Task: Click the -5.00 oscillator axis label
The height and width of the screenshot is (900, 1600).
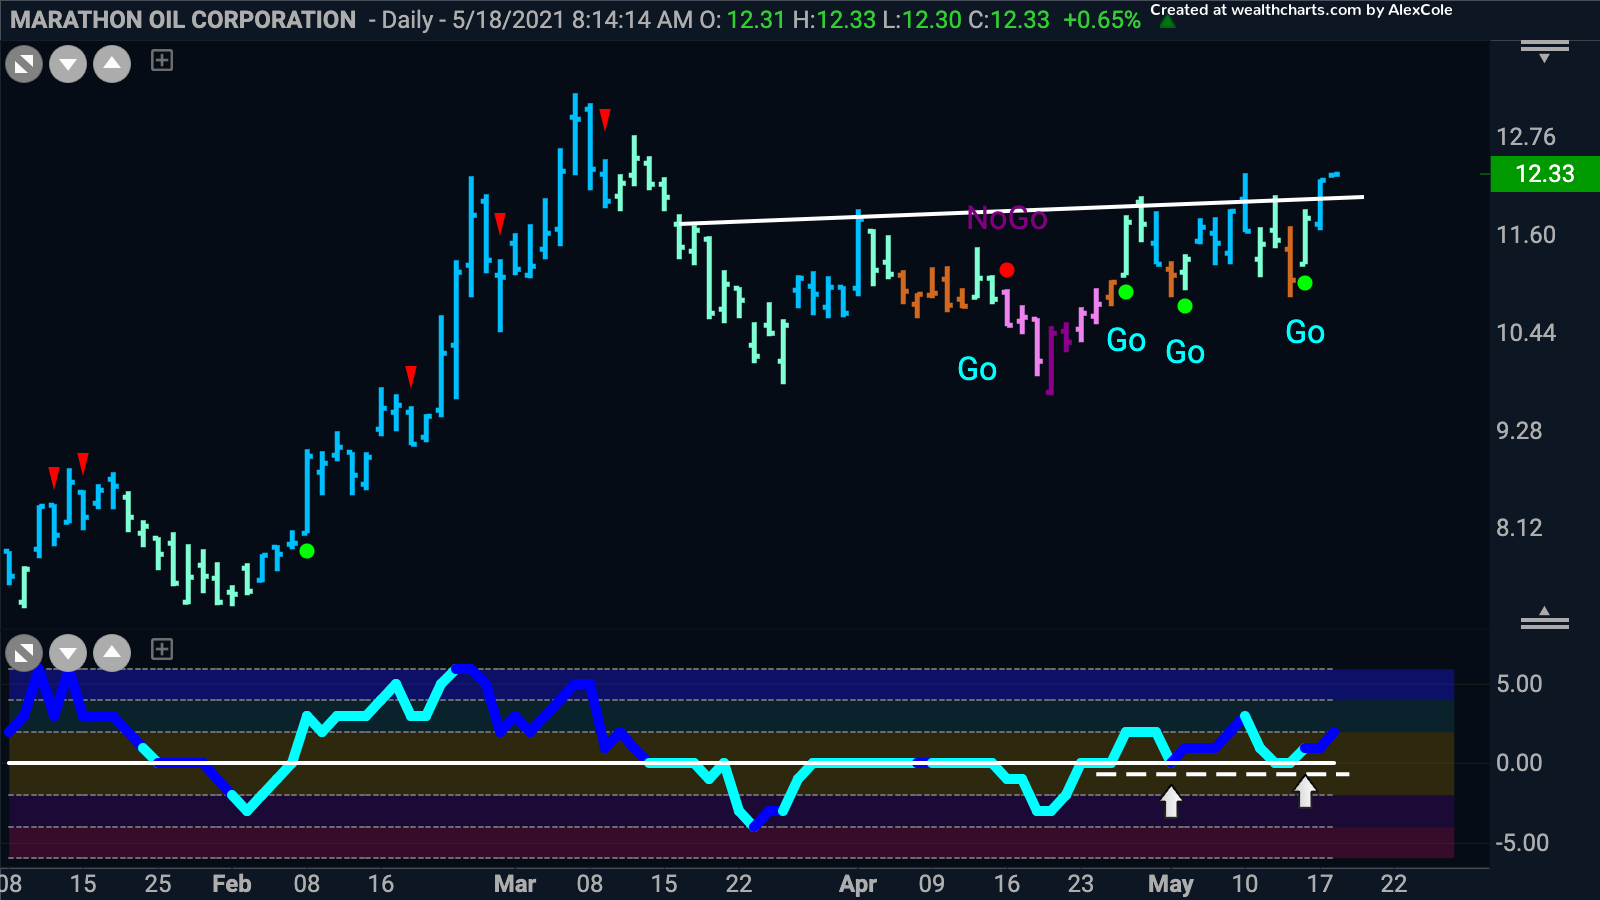Action: [1522, 843]
